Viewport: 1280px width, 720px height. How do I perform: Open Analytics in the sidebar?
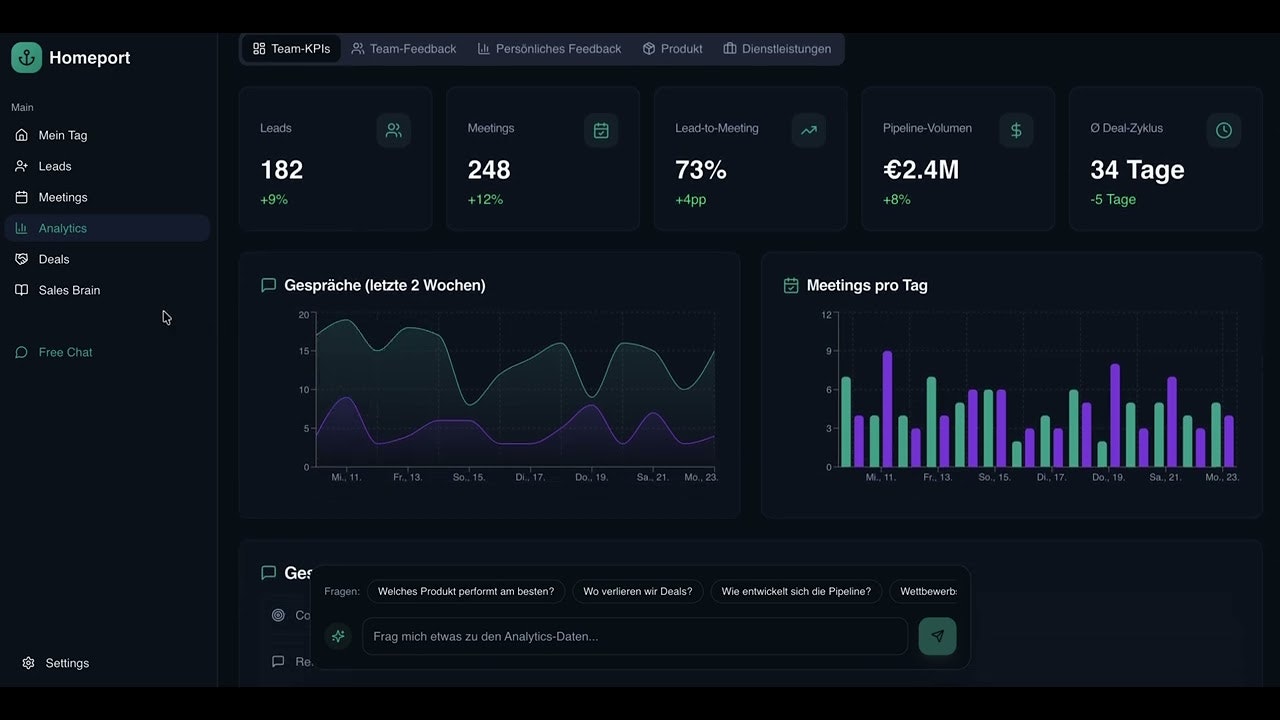point(107,228)
